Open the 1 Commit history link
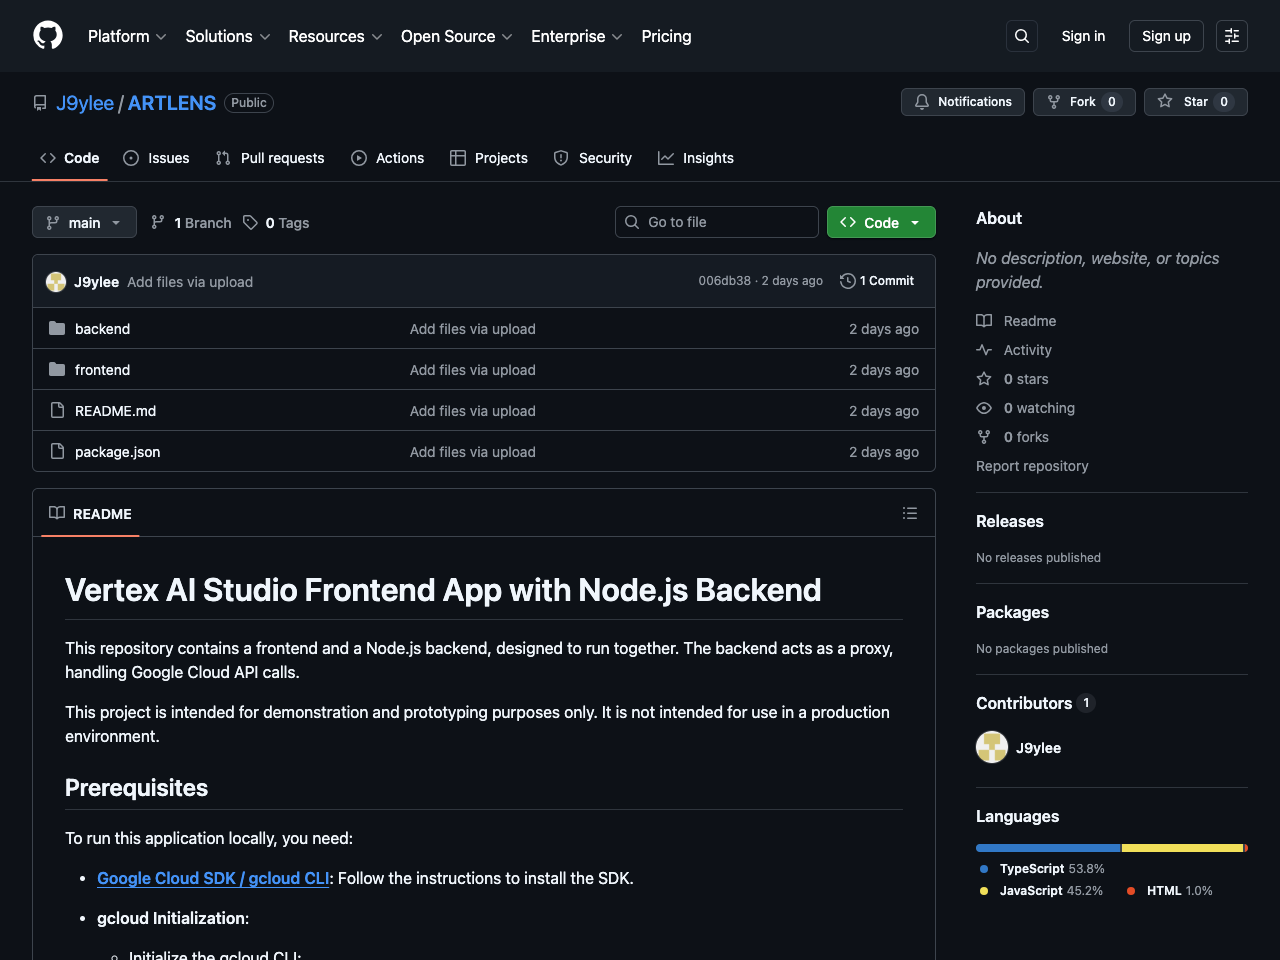 click(877, 281)
